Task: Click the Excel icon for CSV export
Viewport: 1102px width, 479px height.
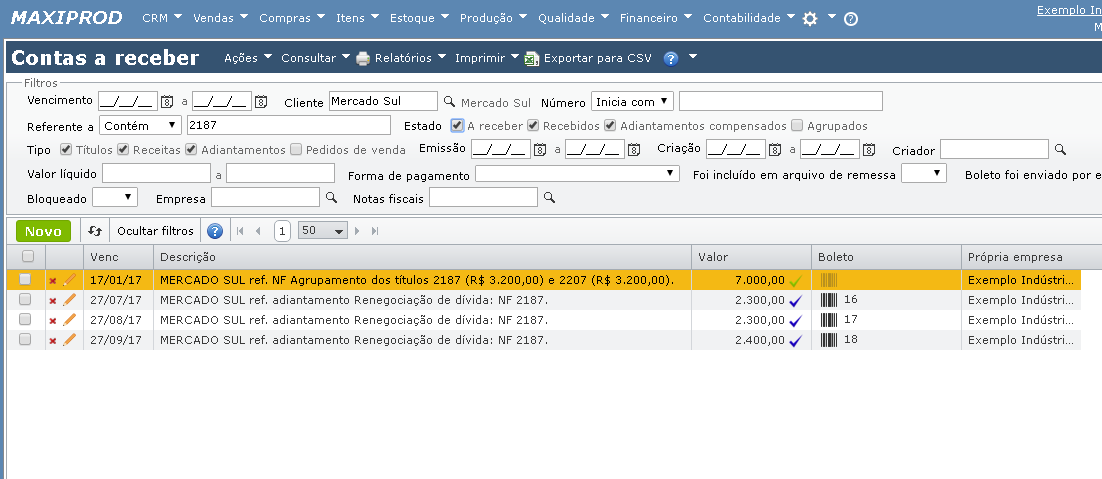Action: coord(532,58)
